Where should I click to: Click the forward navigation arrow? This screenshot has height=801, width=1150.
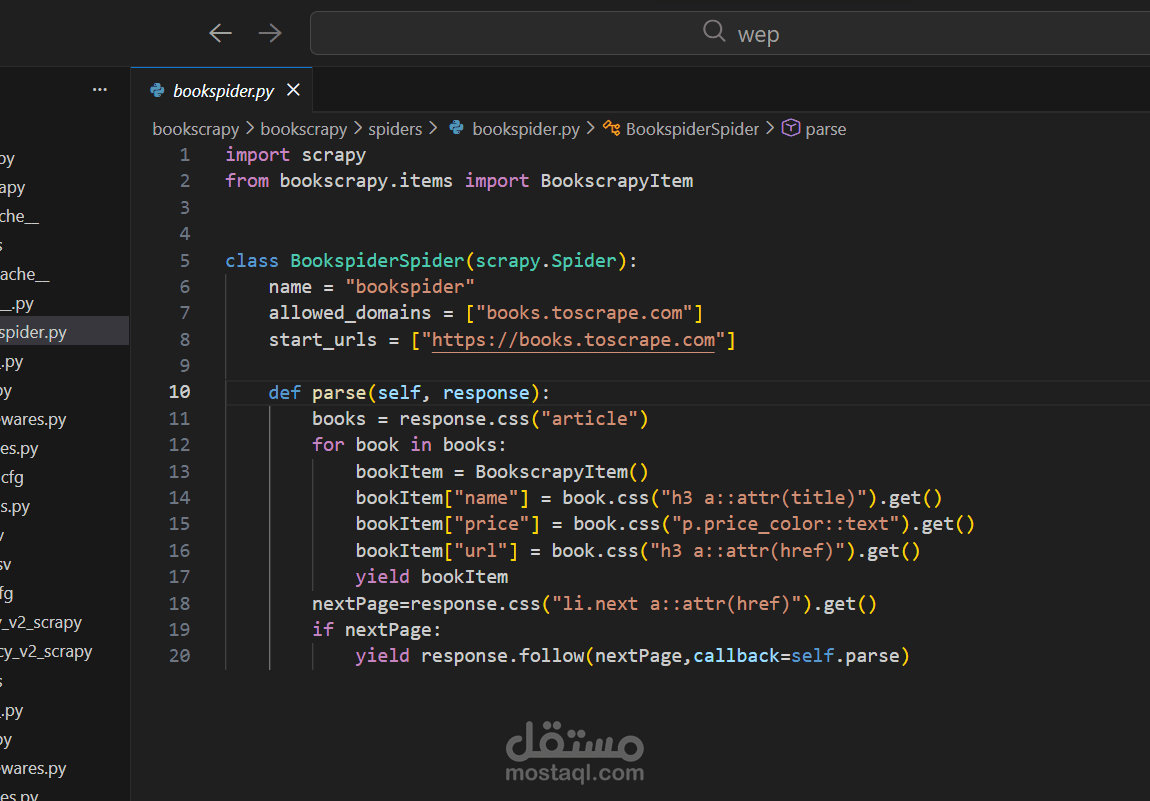270,33
